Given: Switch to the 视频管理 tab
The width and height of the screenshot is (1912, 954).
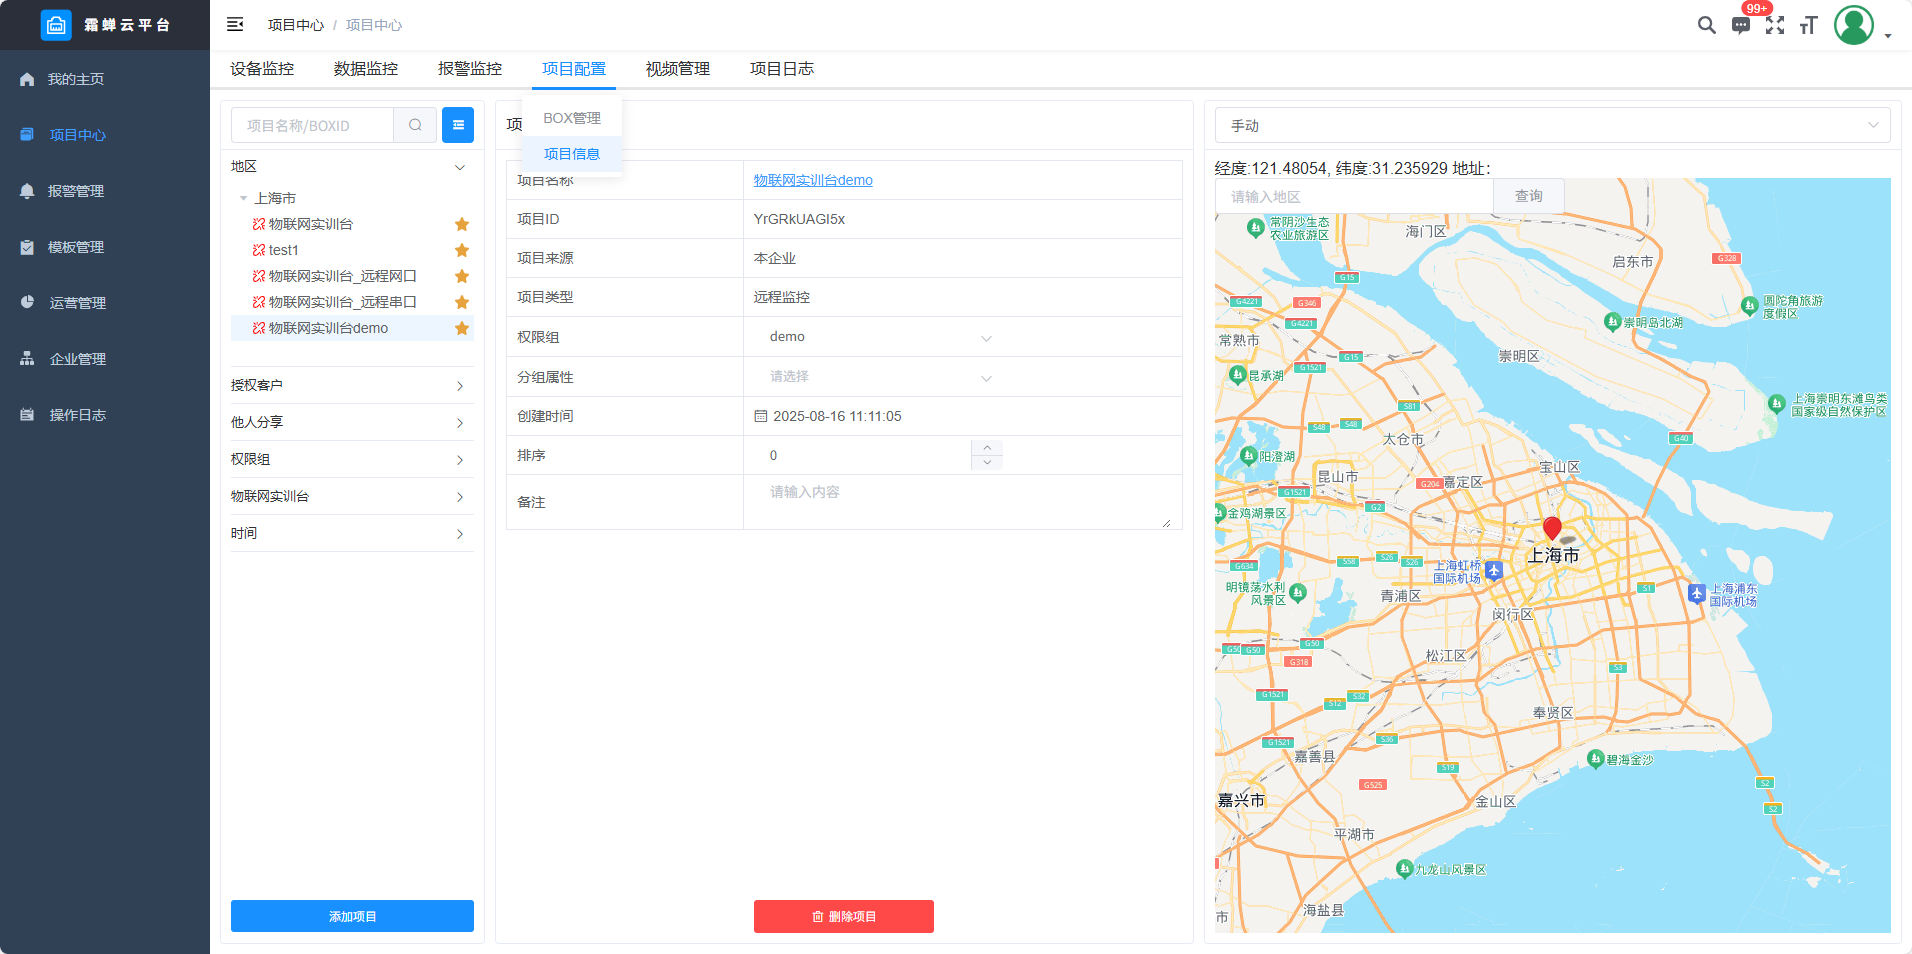Looking at the screenshot, I should [x=677, y=69].
